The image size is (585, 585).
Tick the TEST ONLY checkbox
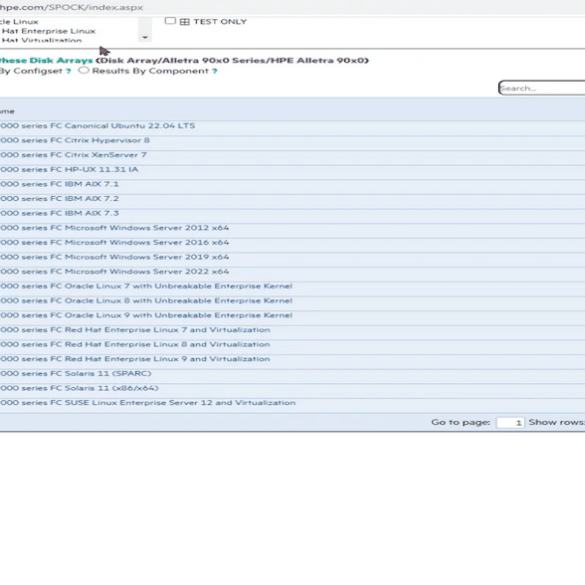point(170,21)
